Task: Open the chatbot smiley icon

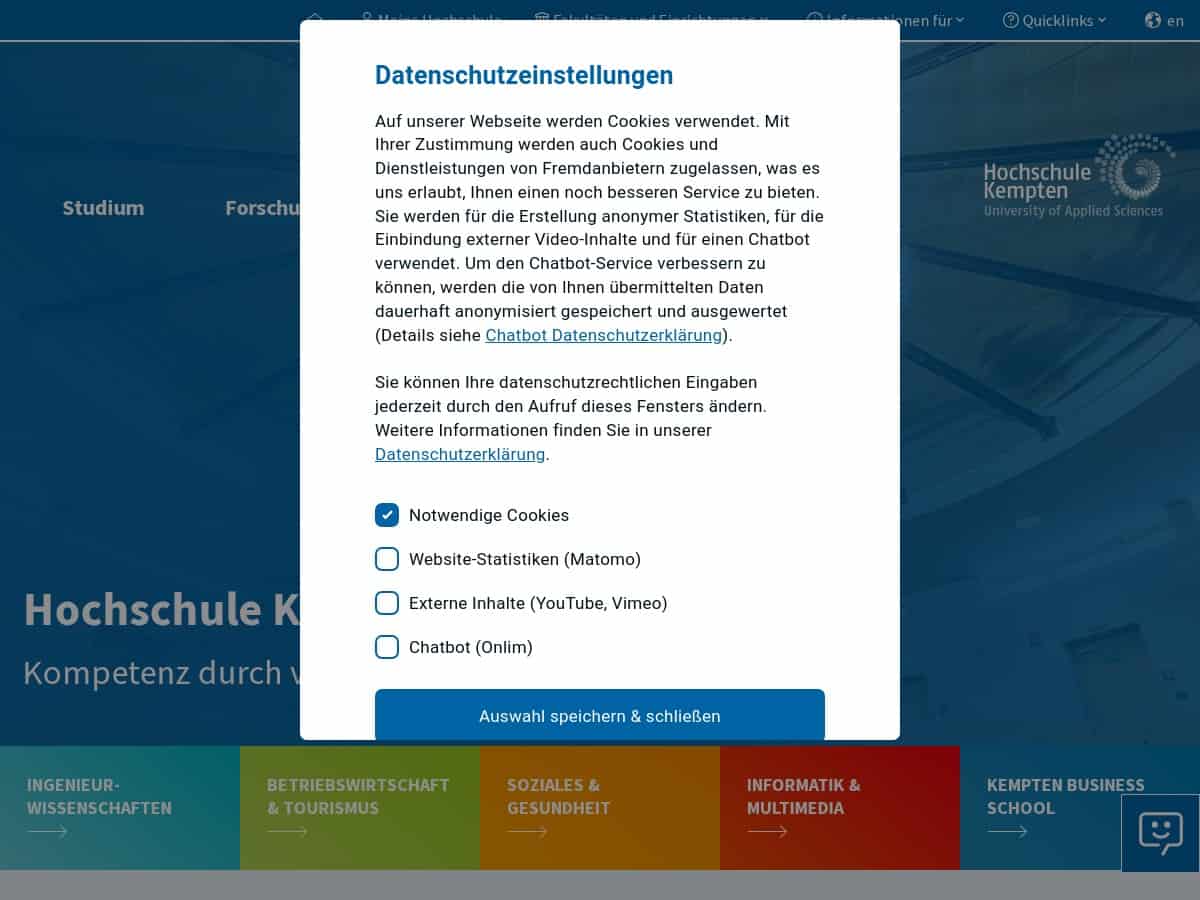Action: point(1160,833)
